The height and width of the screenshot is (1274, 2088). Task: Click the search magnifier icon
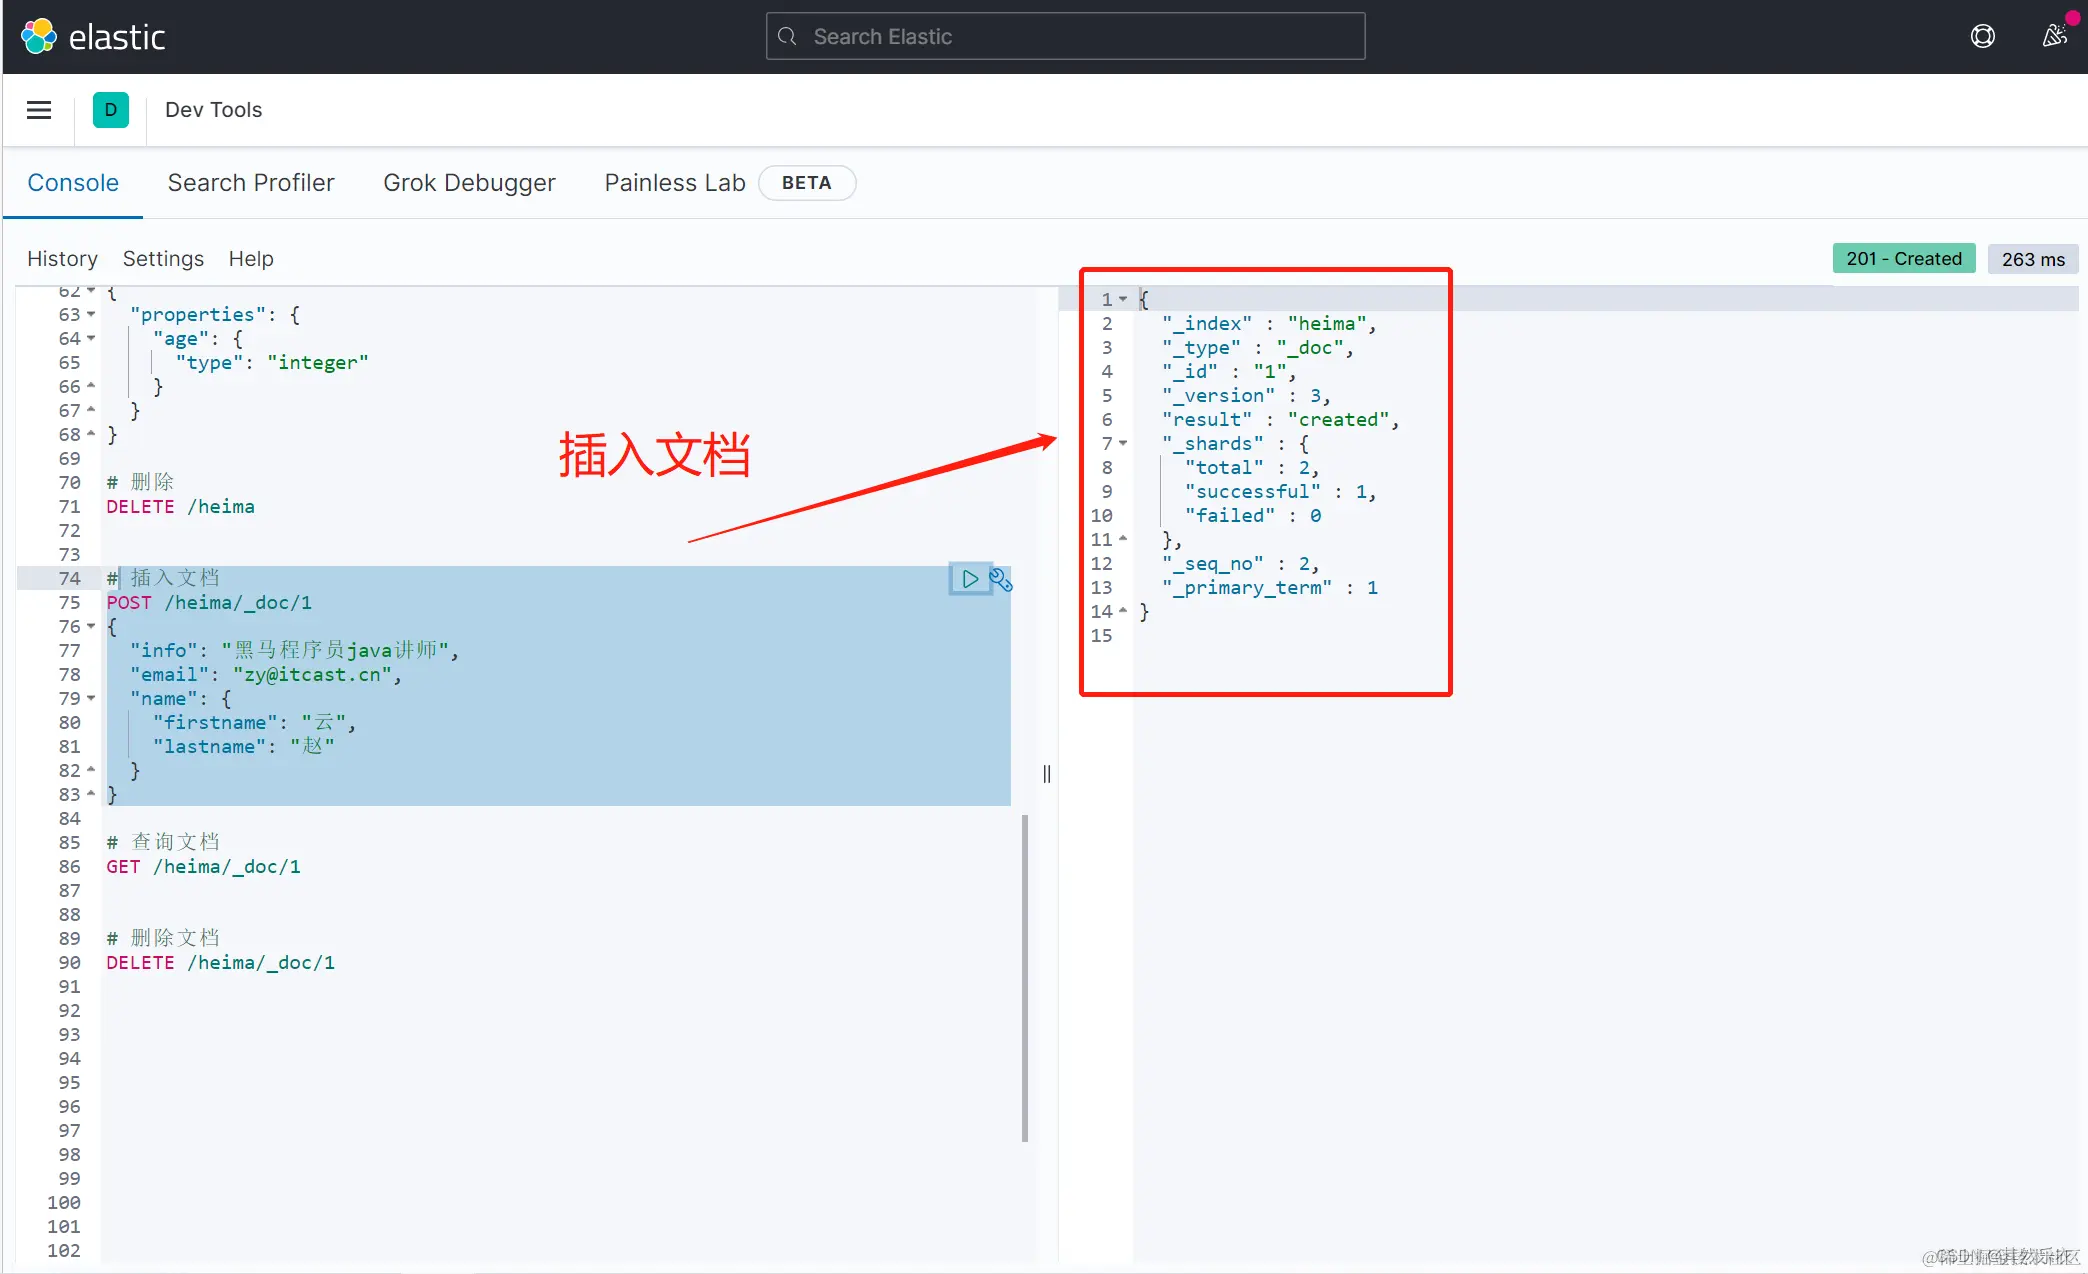pyautogui.click(x=788, y=37)
